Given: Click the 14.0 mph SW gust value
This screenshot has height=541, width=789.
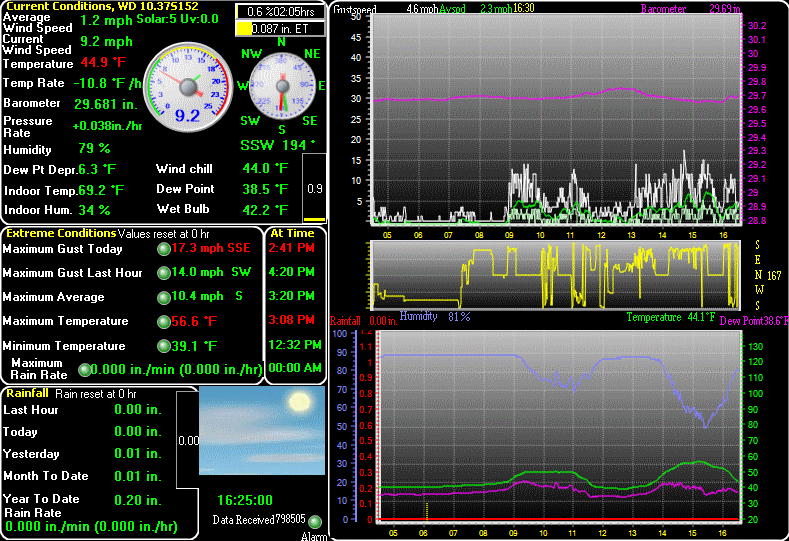Looking at the screenshot, I should point(211,272).
